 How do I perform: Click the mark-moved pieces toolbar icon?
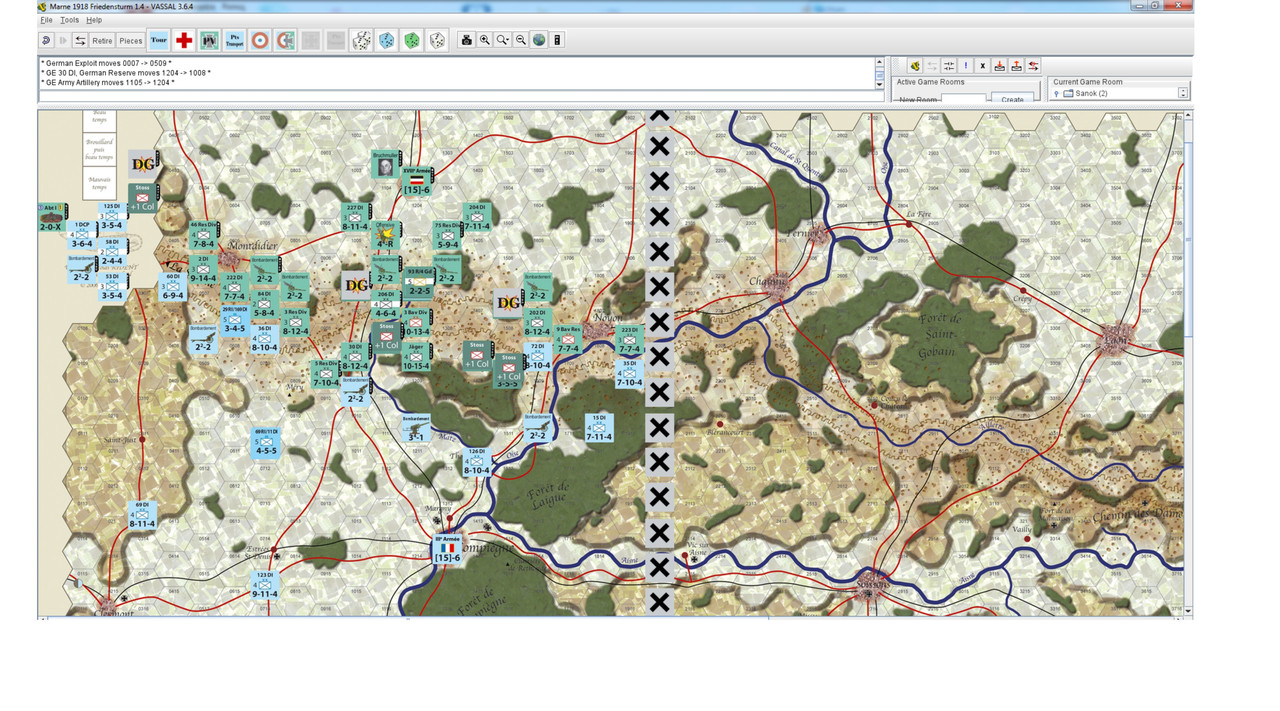click(x=557, y=40)
